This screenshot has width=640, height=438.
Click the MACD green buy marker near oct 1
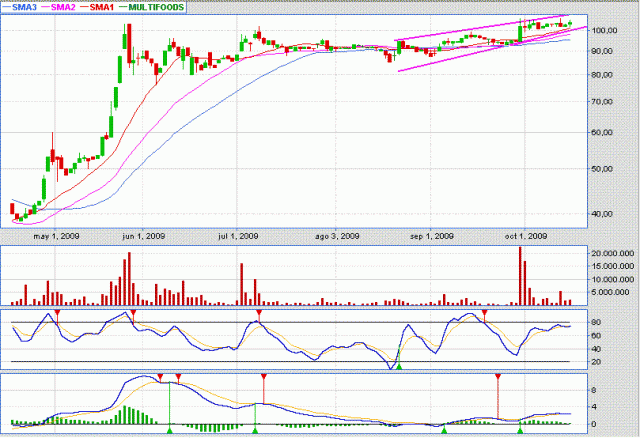(x=520, y=430)
